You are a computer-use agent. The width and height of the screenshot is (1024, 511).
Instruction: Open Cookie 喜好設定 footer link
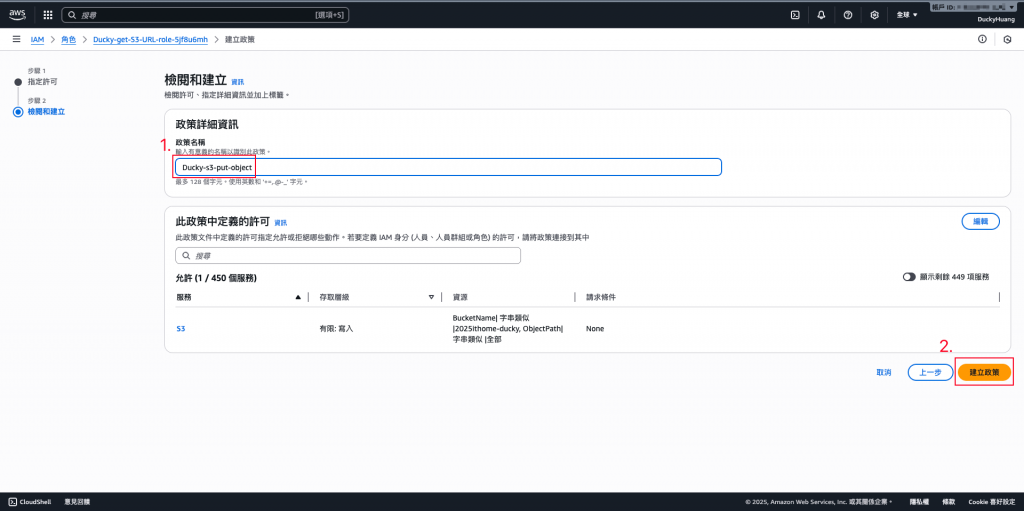click(991, 502)
